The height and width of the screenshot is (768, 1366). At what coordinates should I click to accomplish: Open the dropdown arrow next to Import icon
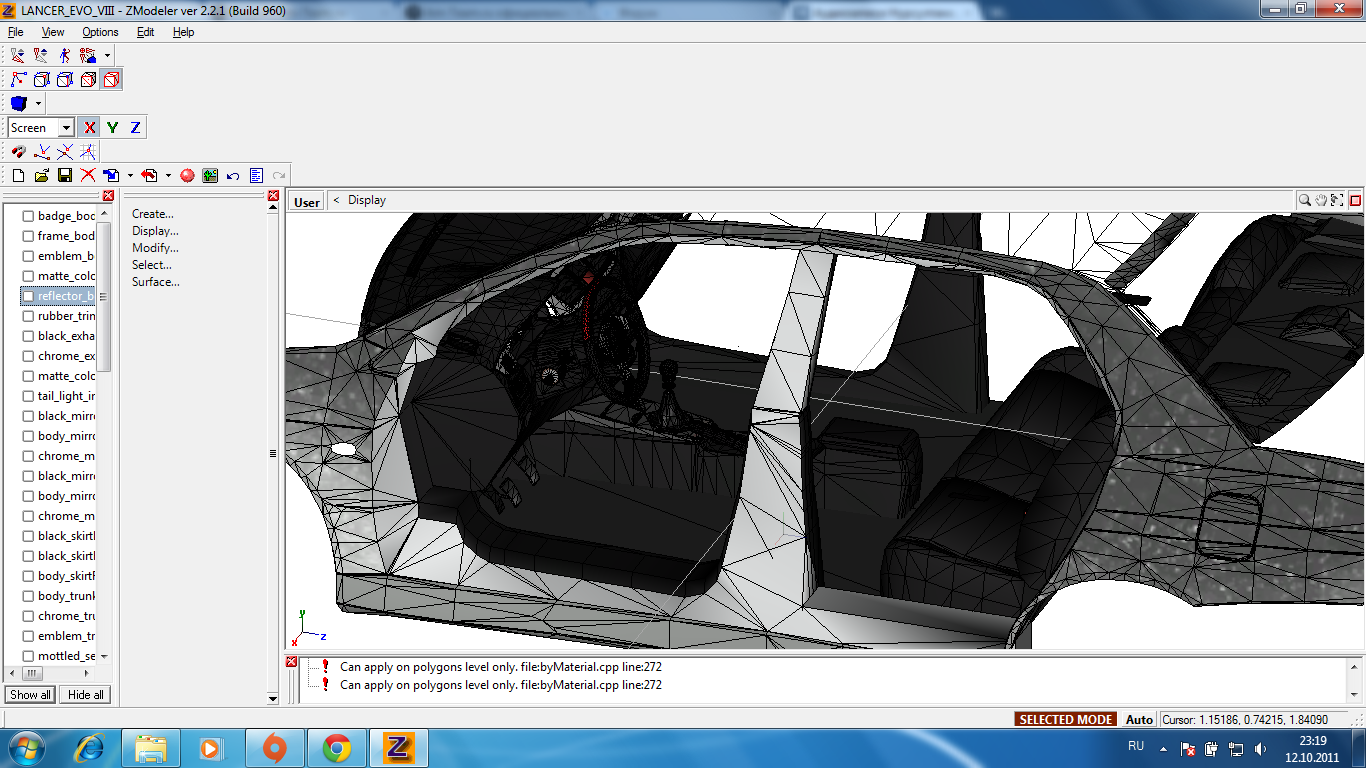tap(130, 175)
